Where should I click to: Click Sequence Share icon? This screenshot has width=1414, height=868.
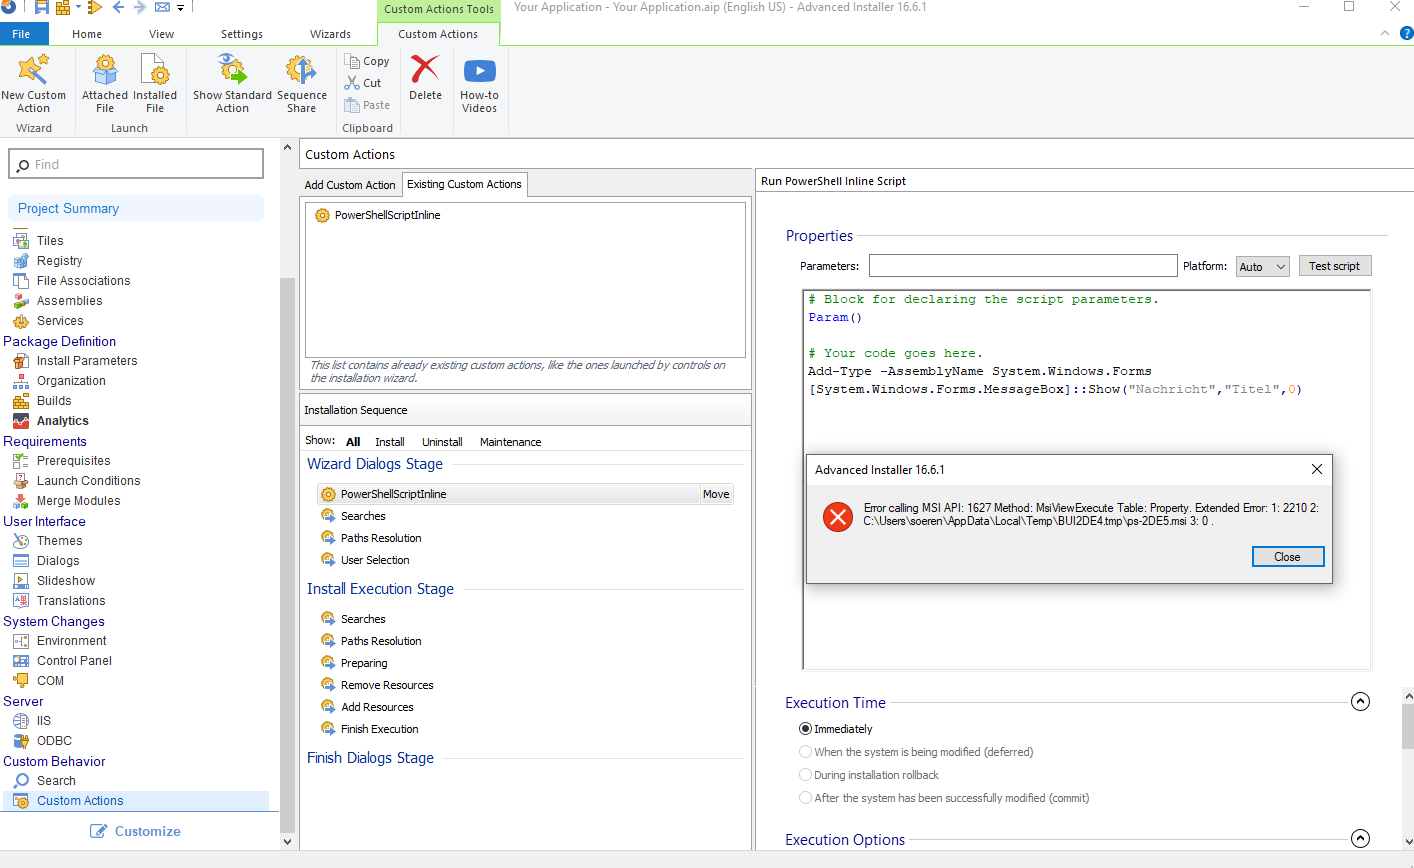click(x=302, y=83)
